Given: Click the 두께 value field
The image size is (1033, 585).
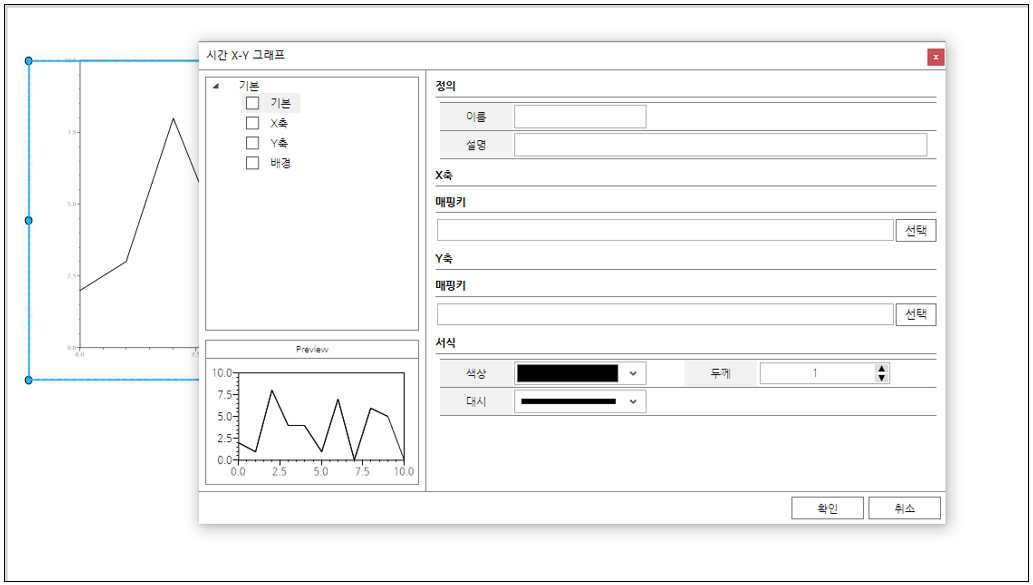Looking at the screenshot, I should tap(816, 373).
